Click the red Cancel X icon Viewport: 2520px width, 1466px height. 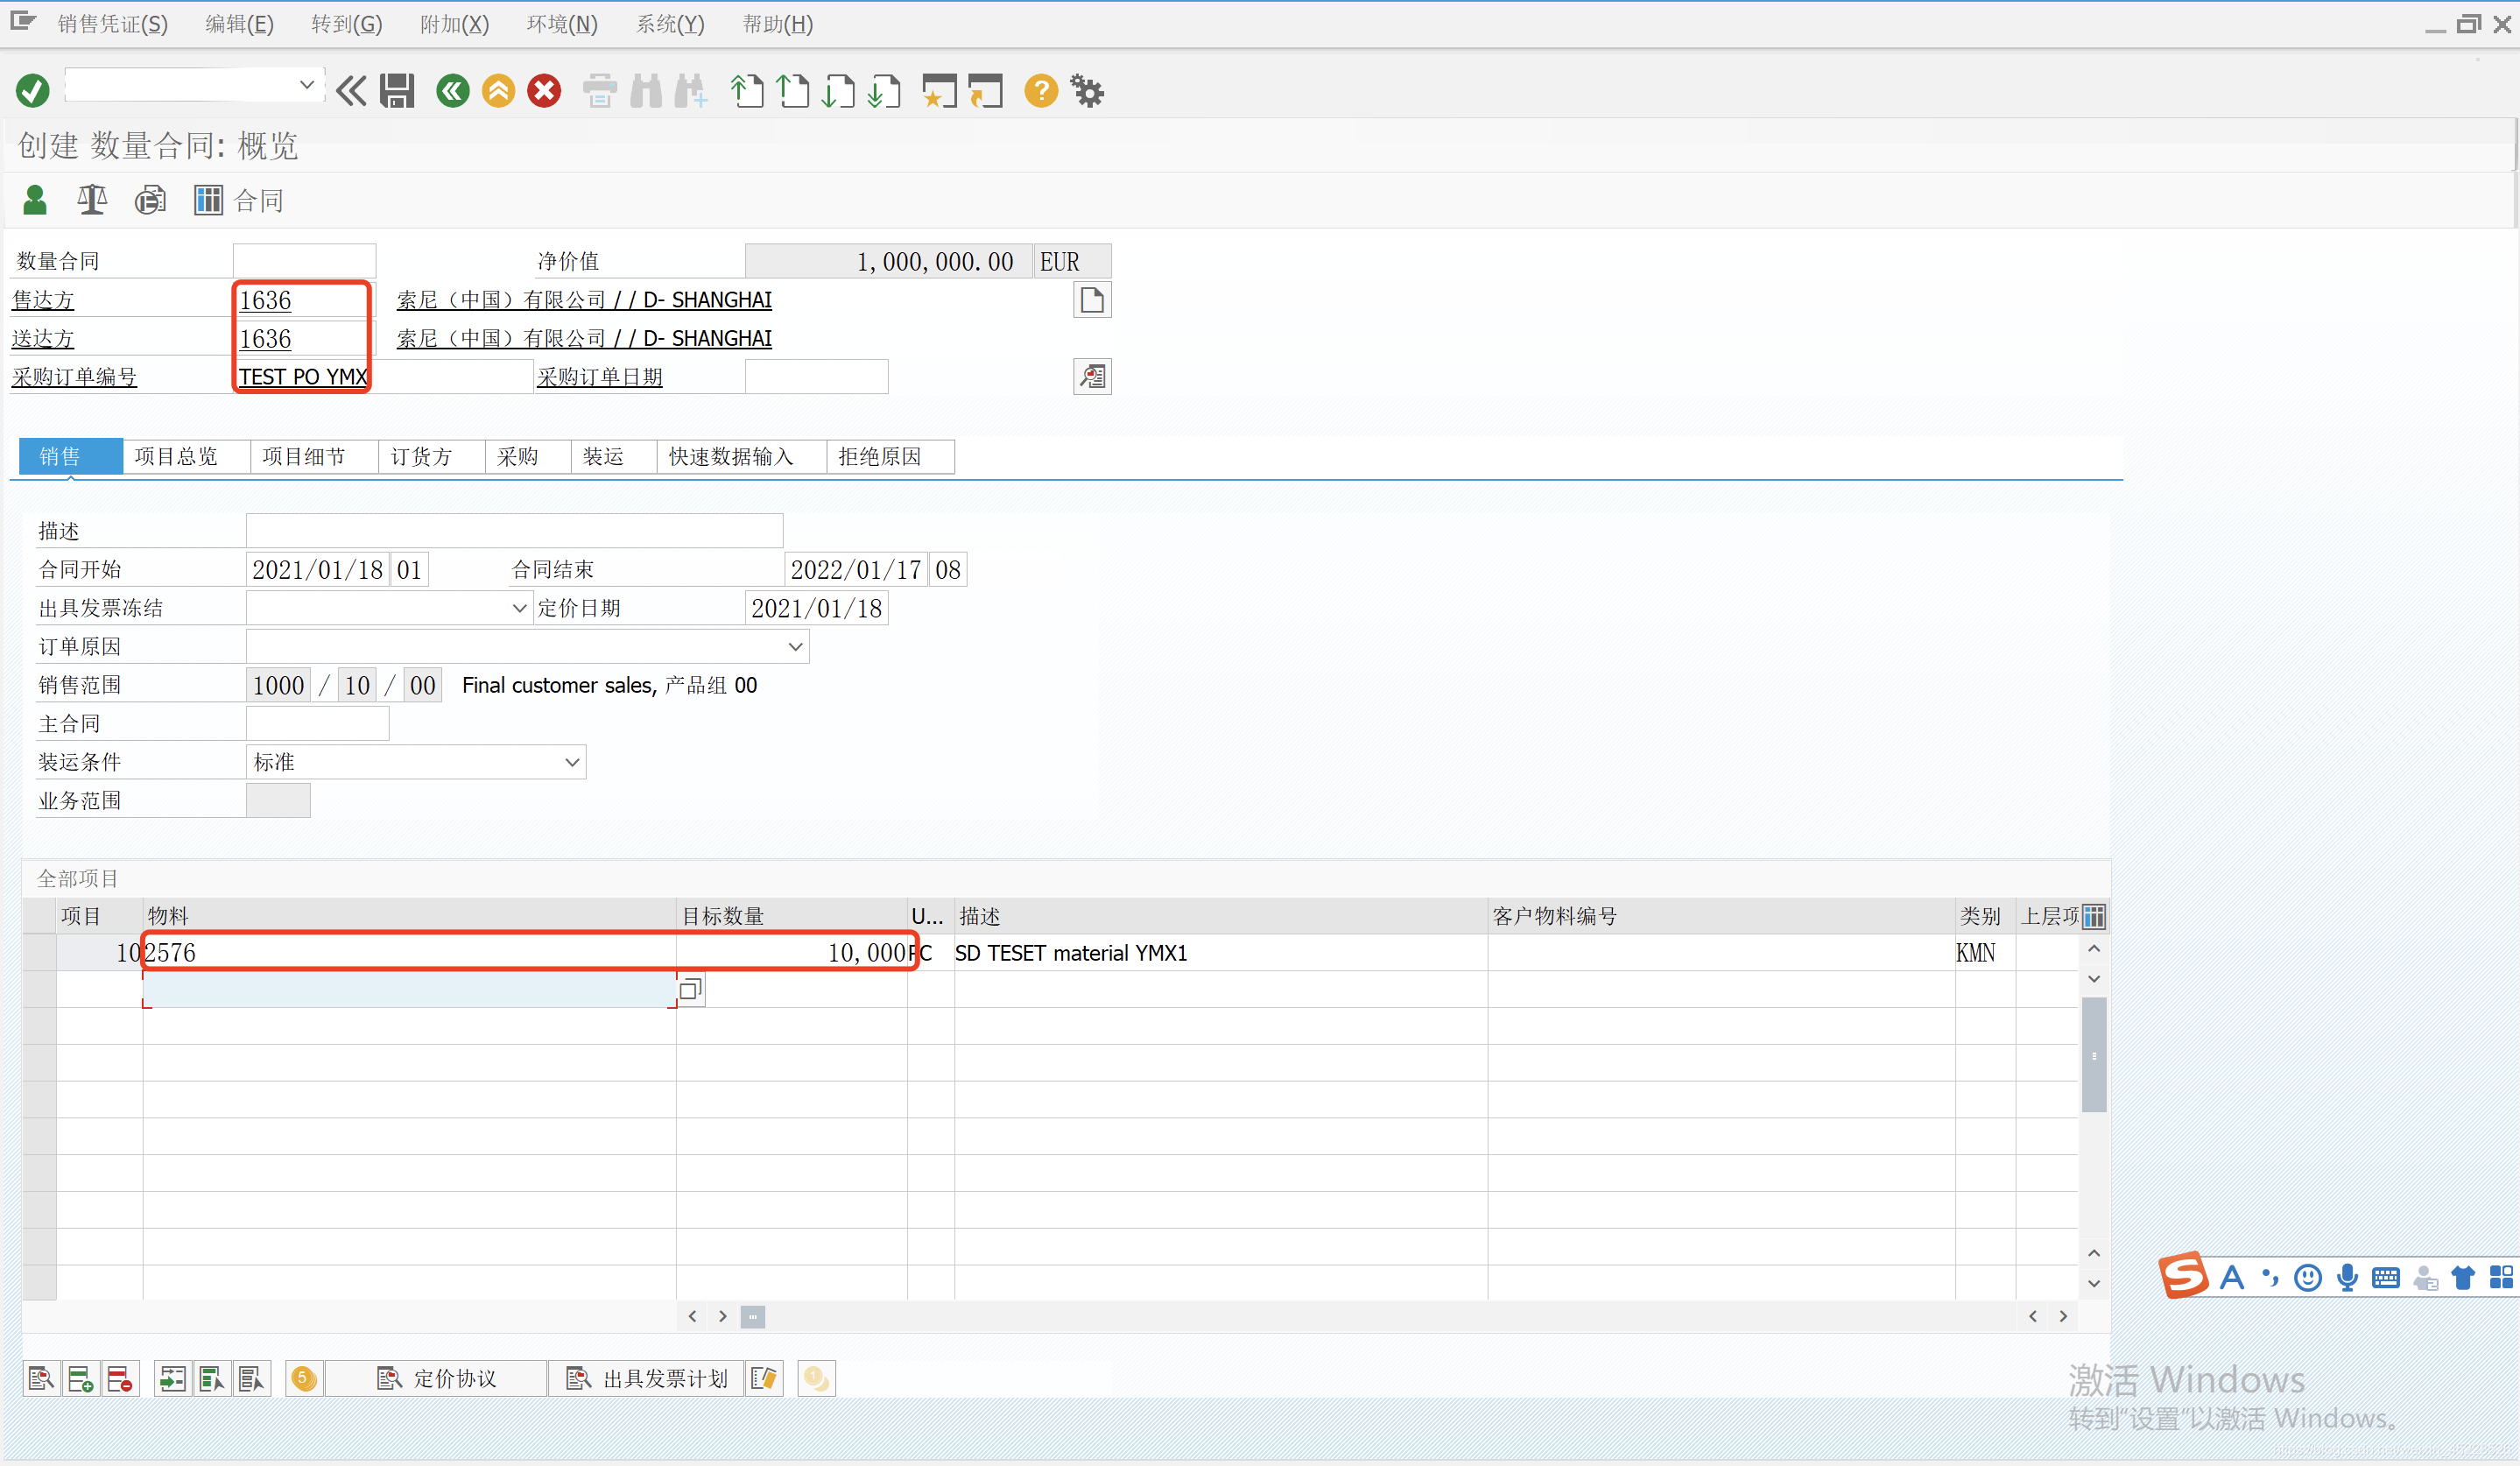tap(544, 91)
